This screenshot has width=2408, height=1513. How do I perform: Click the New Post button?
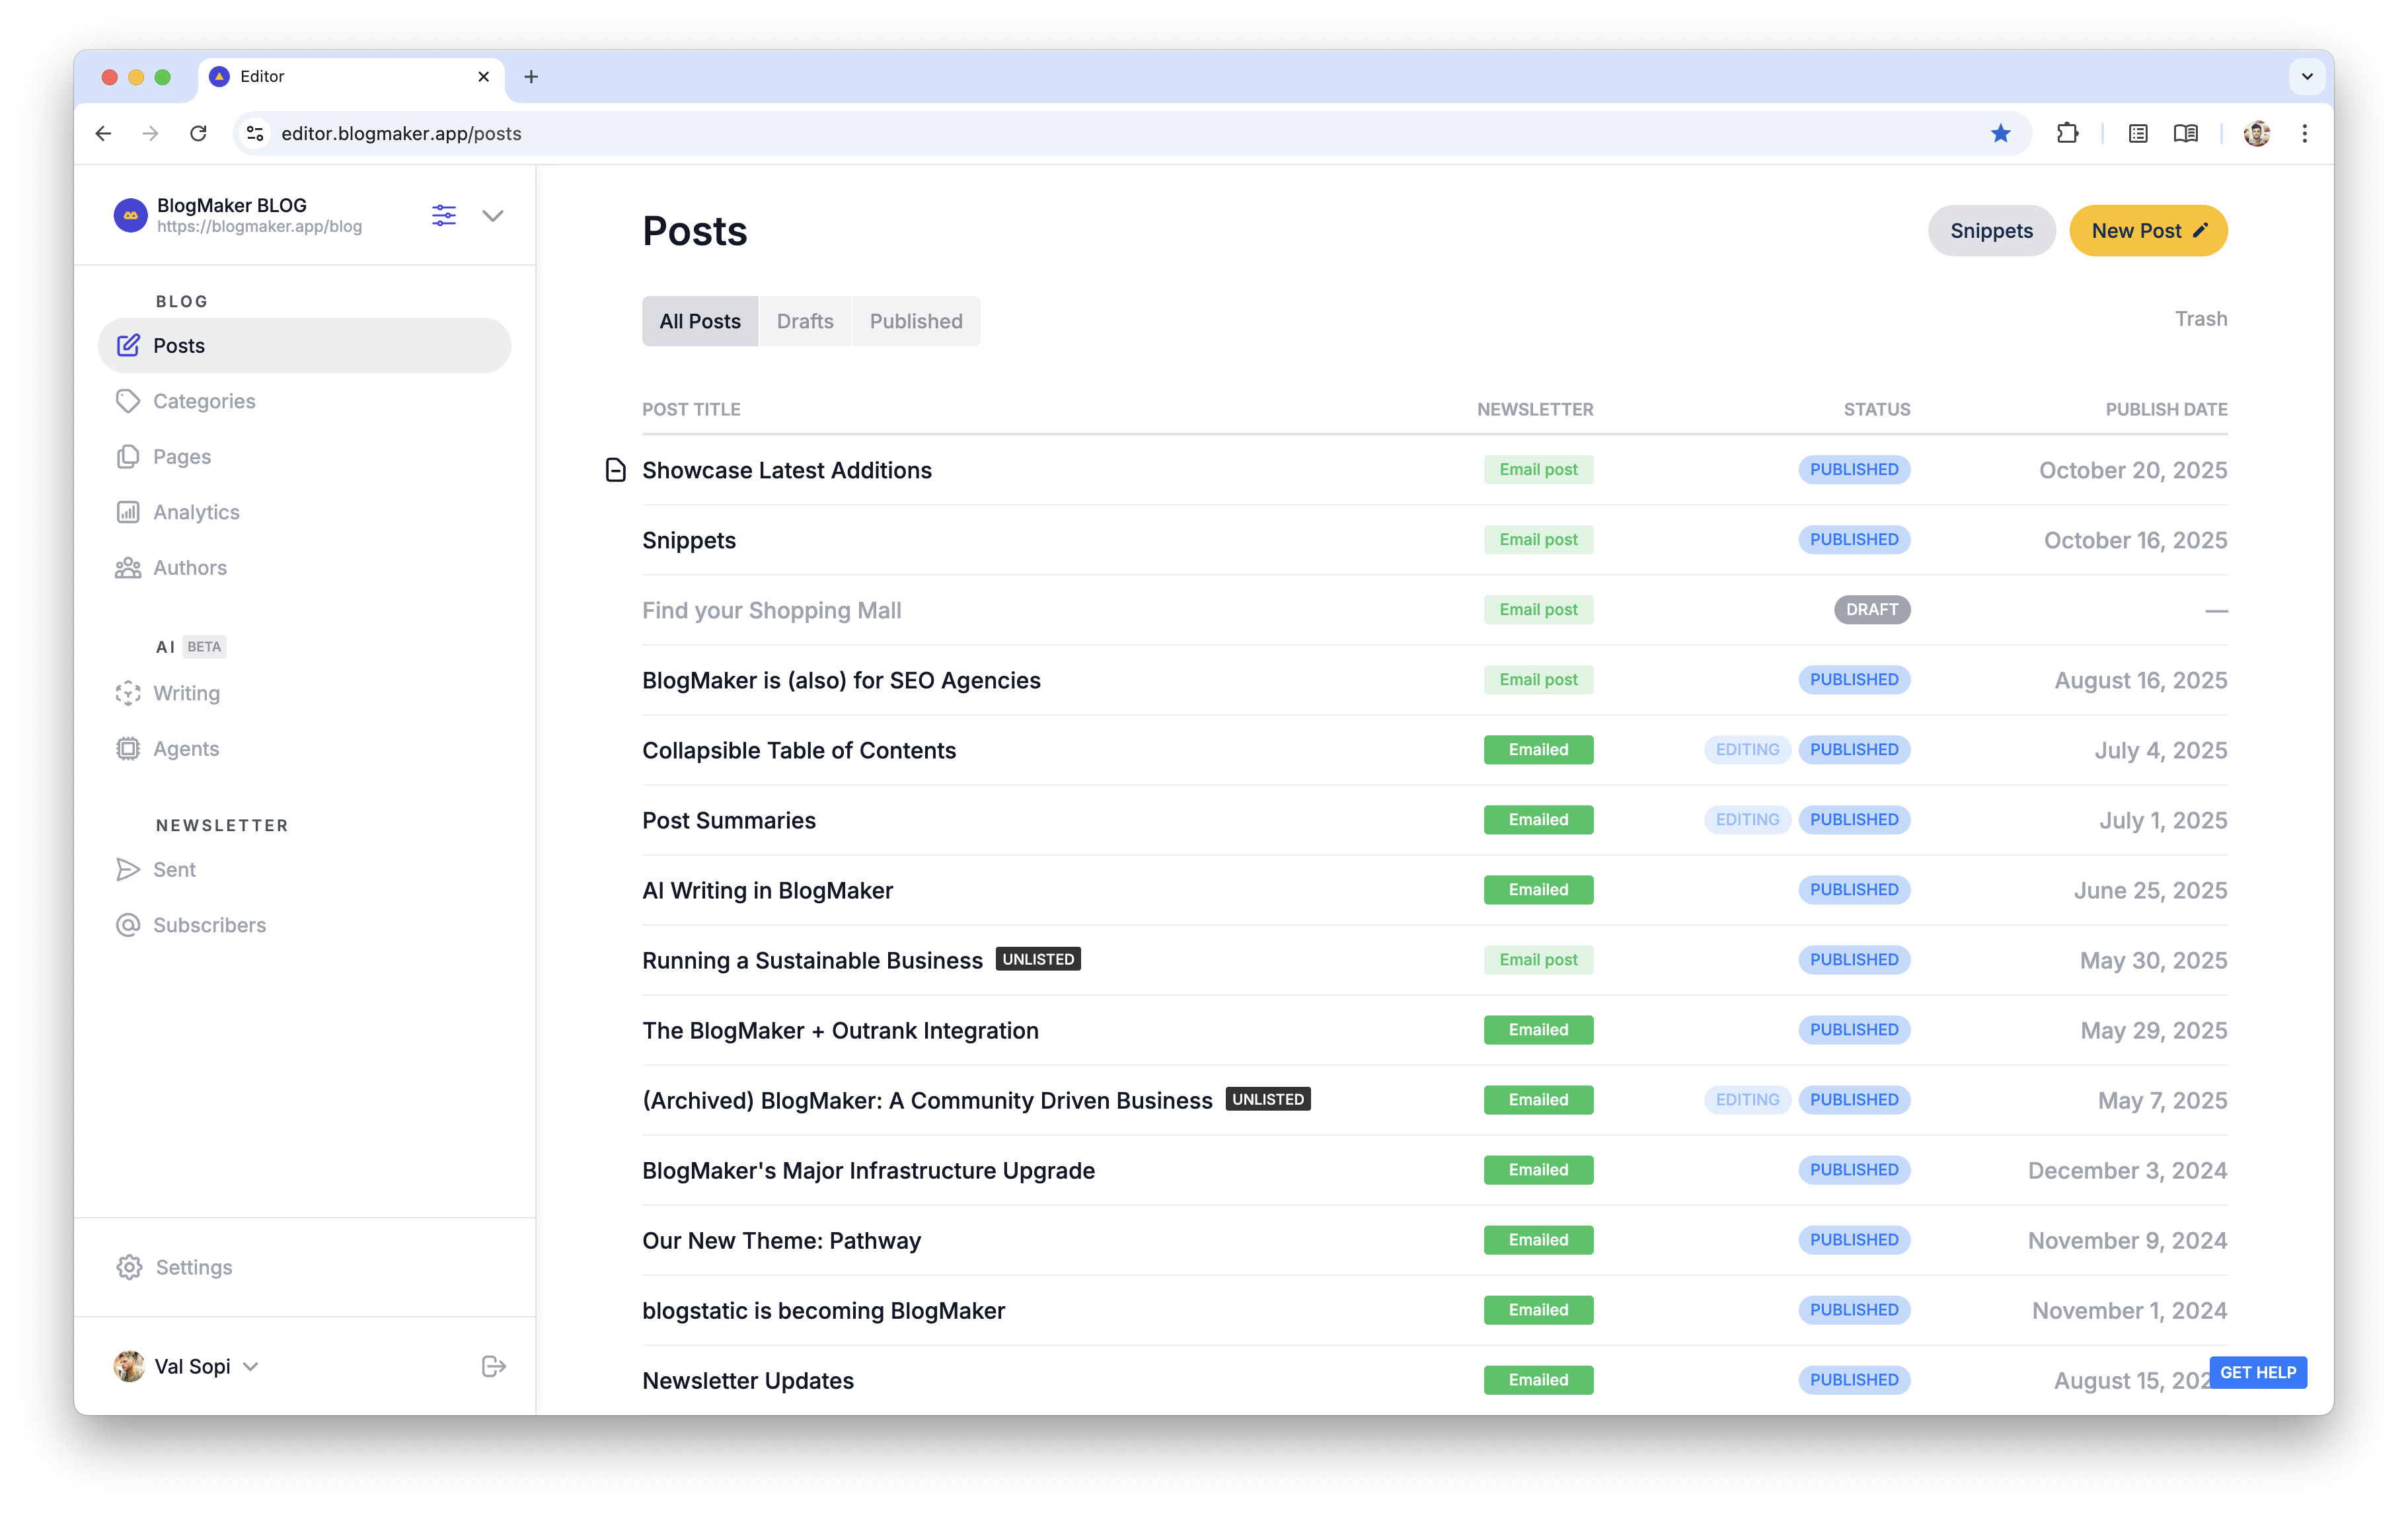click(x=2148, y=231)
